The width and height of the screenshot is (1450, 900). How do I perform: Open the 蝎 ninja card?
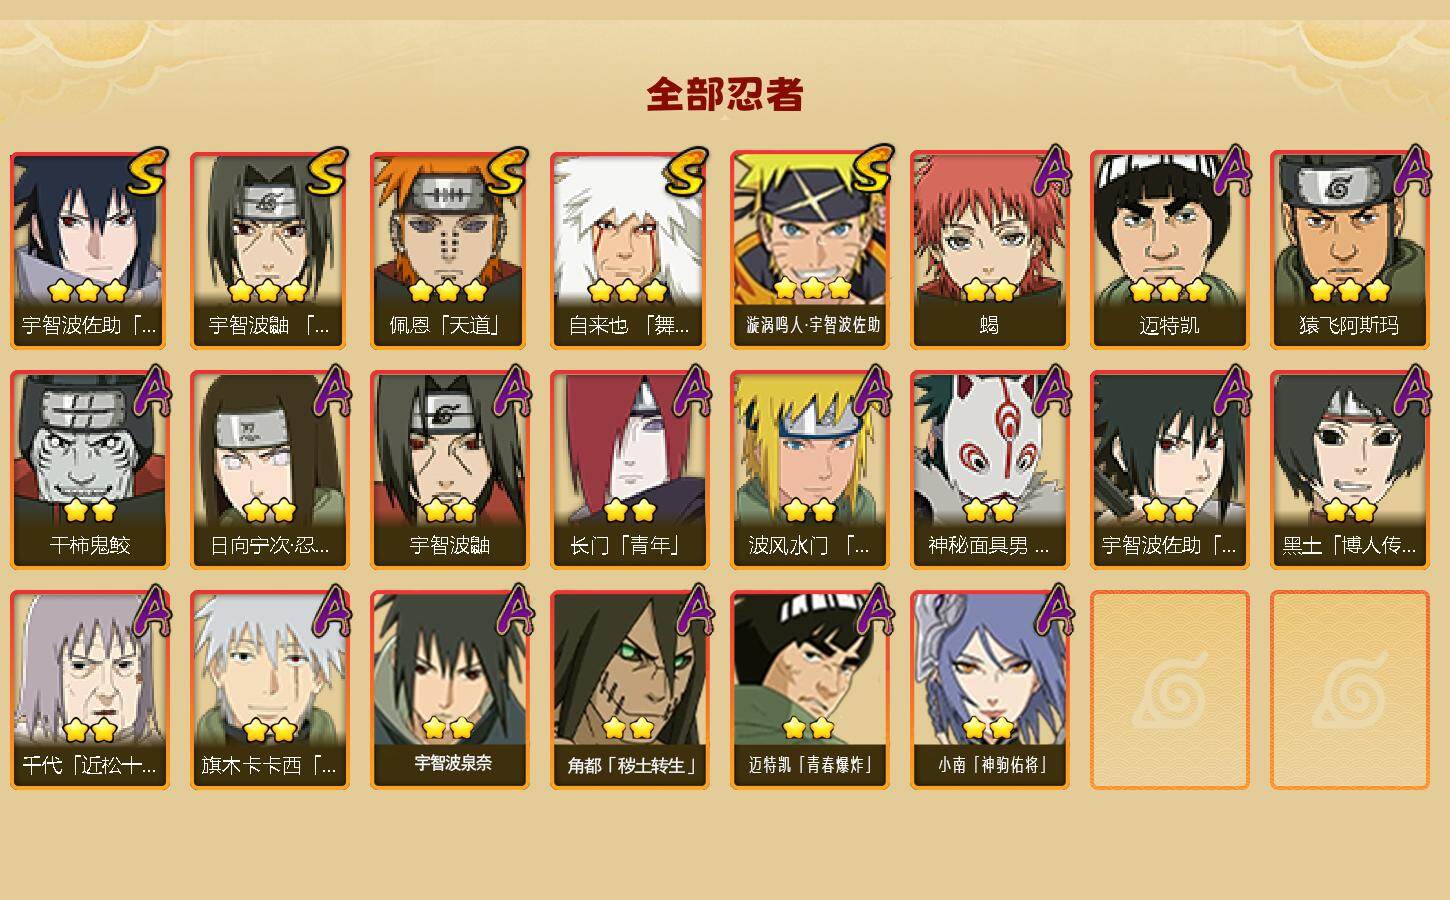[989, 250]
